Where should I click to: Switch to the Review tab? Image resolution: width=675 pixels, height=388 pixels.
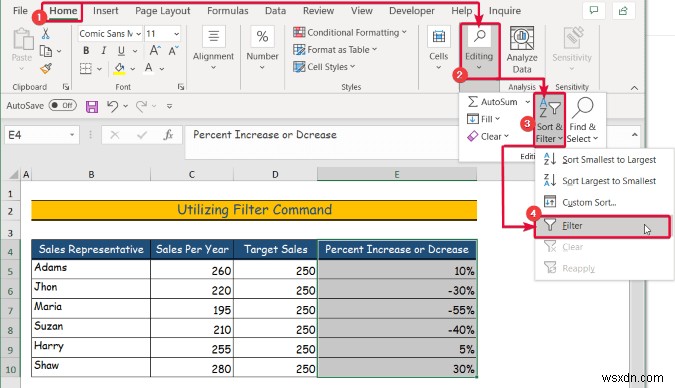click(318, 11)
